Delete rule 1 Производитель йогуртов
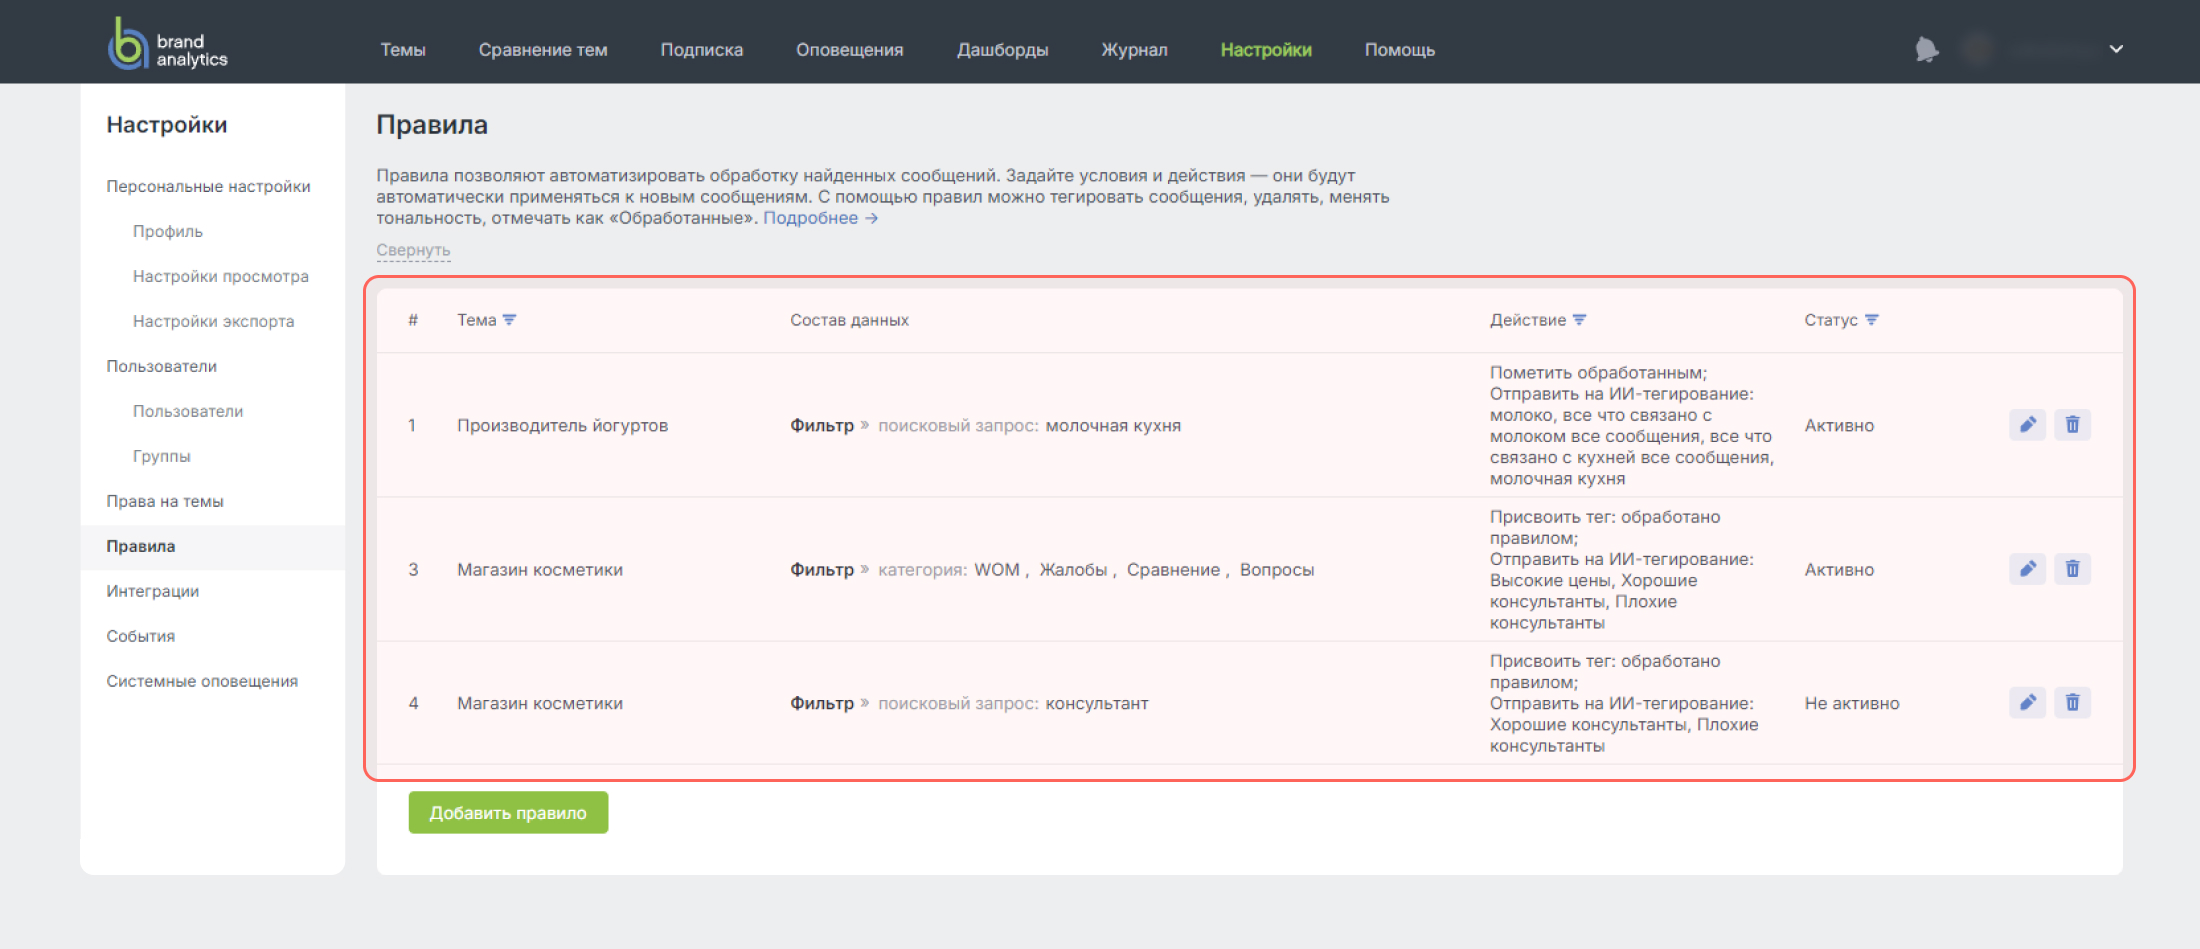Viewport: 2200px width, 949px height. [x=2072, y=425]
